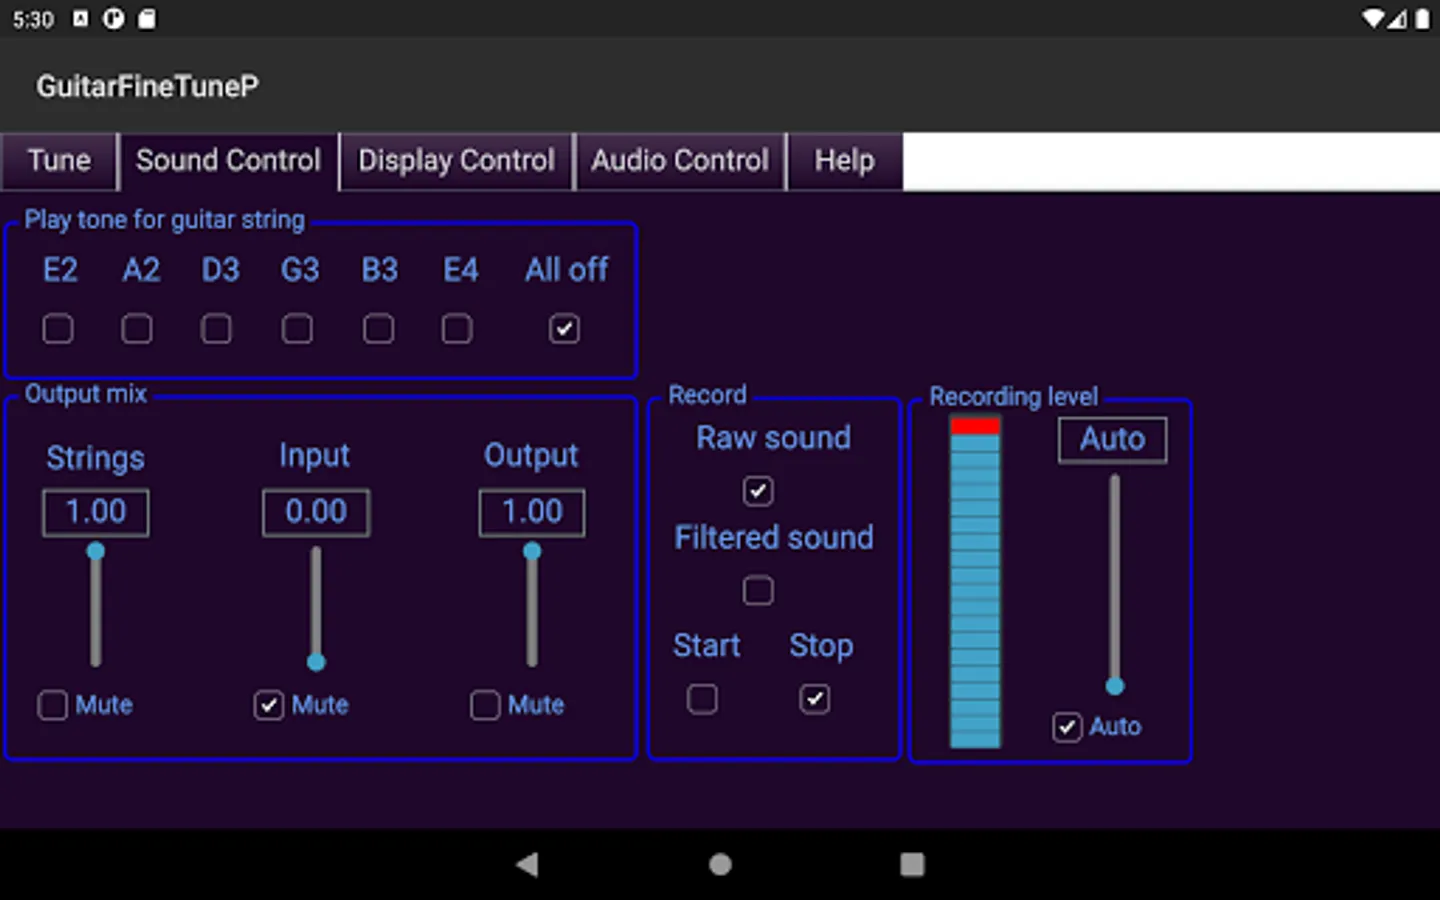Viewport: 1440px width, 900px height.
Task: Click the Output volume slider
Action: tap(532, 606)
